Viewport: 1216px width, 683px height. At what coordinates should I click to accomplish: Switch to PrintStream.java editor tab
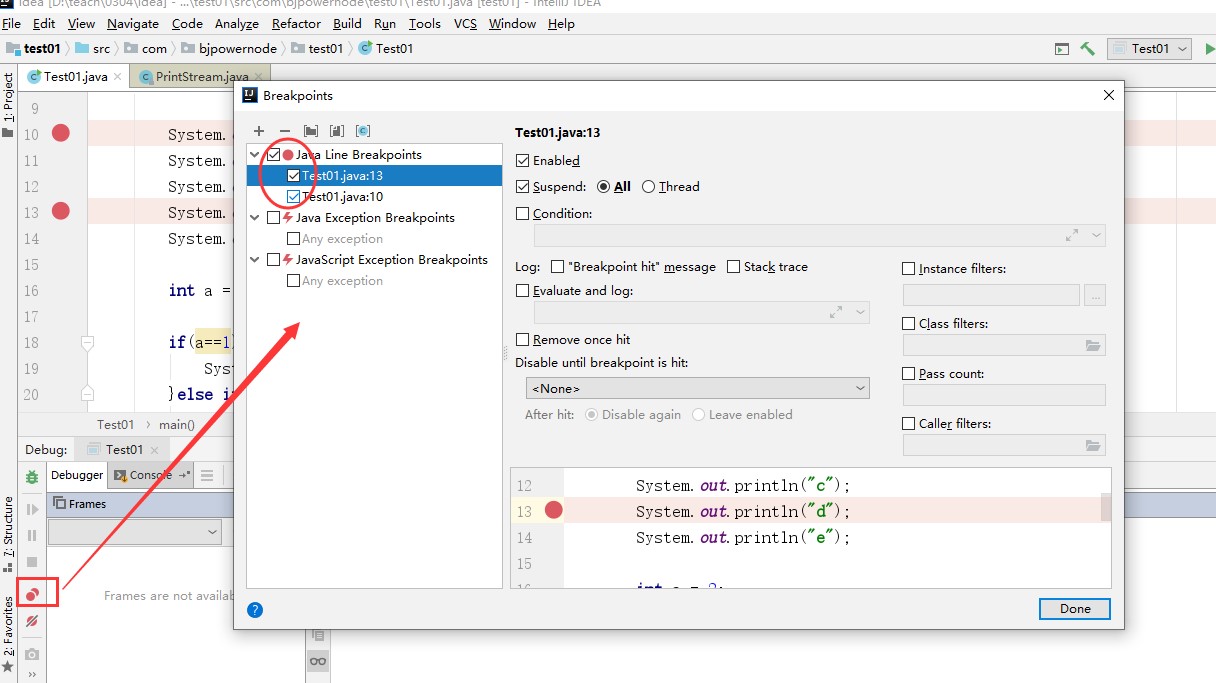pos(201,77)
